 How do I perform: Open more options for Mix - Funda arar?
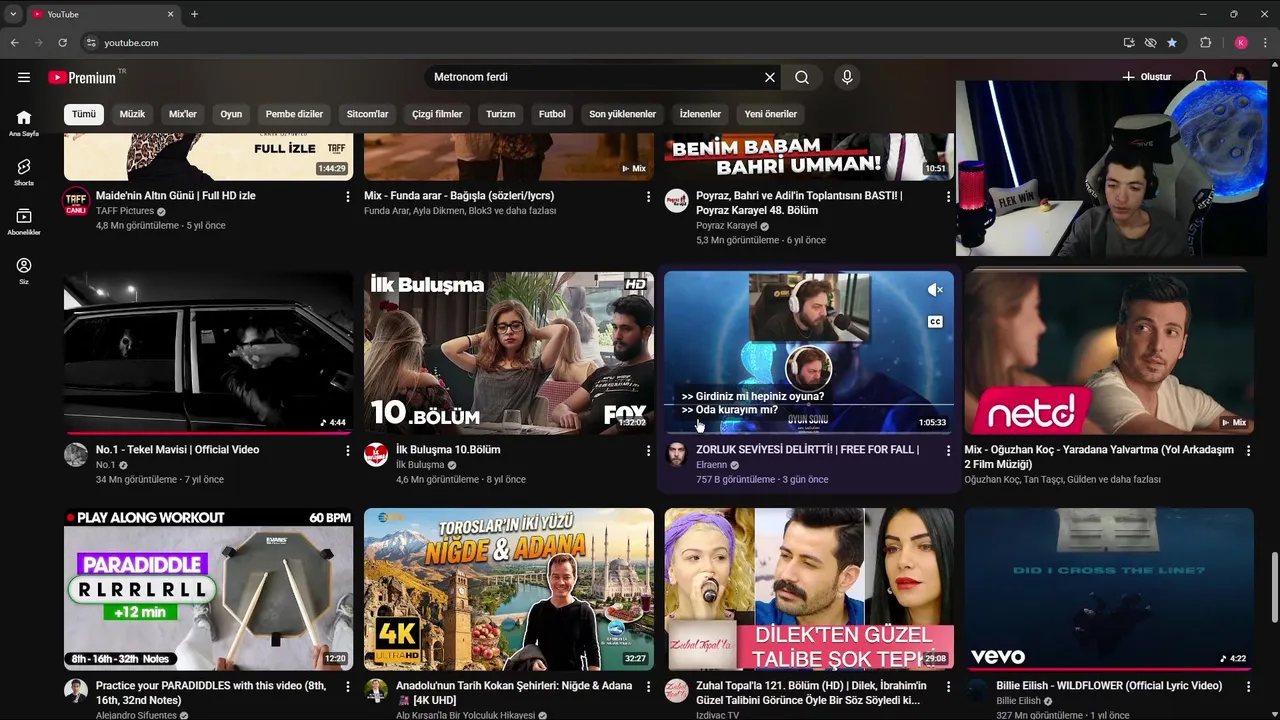point(648,197)
